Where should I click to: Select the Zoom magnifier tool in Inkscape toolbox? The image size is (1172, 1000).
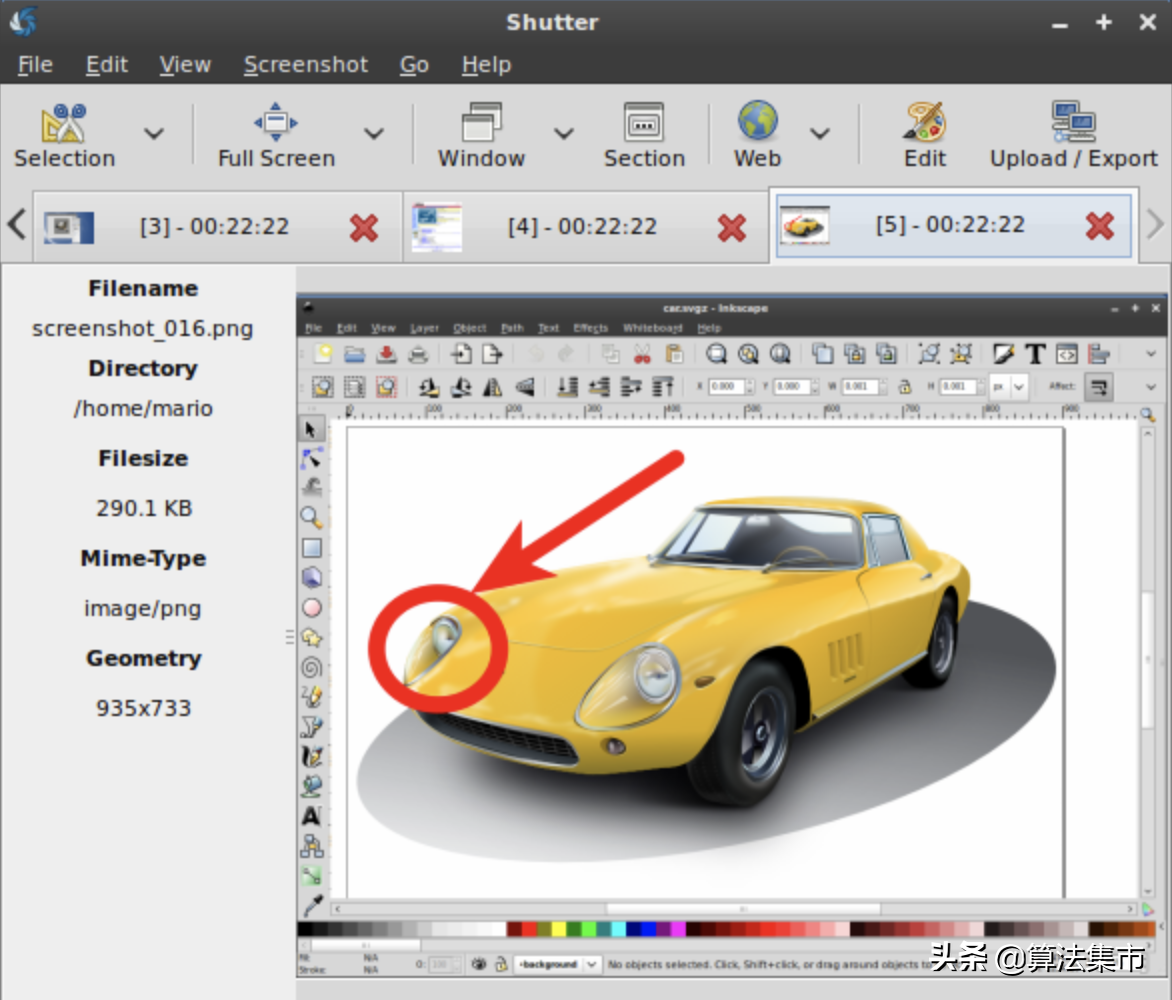pos(311,517)
